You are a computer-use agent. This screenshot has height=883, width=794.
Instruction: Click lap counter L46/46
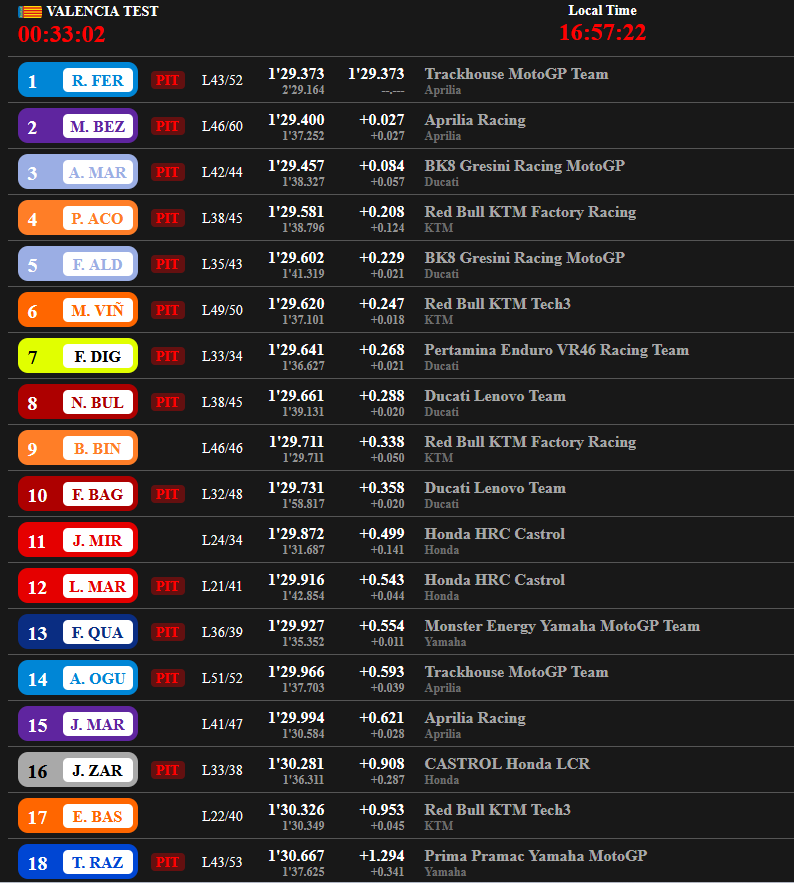222,448
